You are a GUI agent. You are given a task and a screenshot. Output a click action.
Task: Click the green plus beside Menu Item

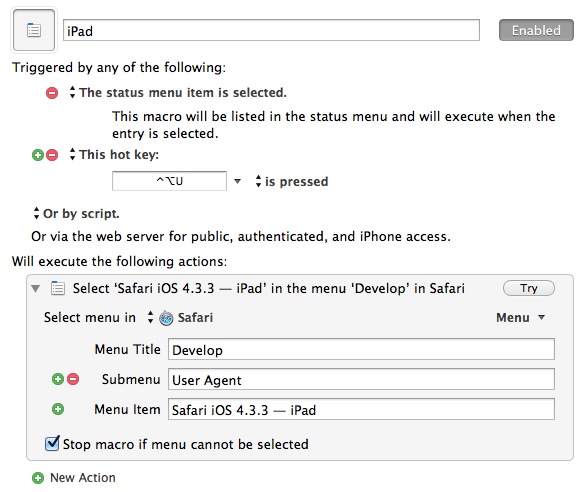pyautogui.click(x=58, y=409)
